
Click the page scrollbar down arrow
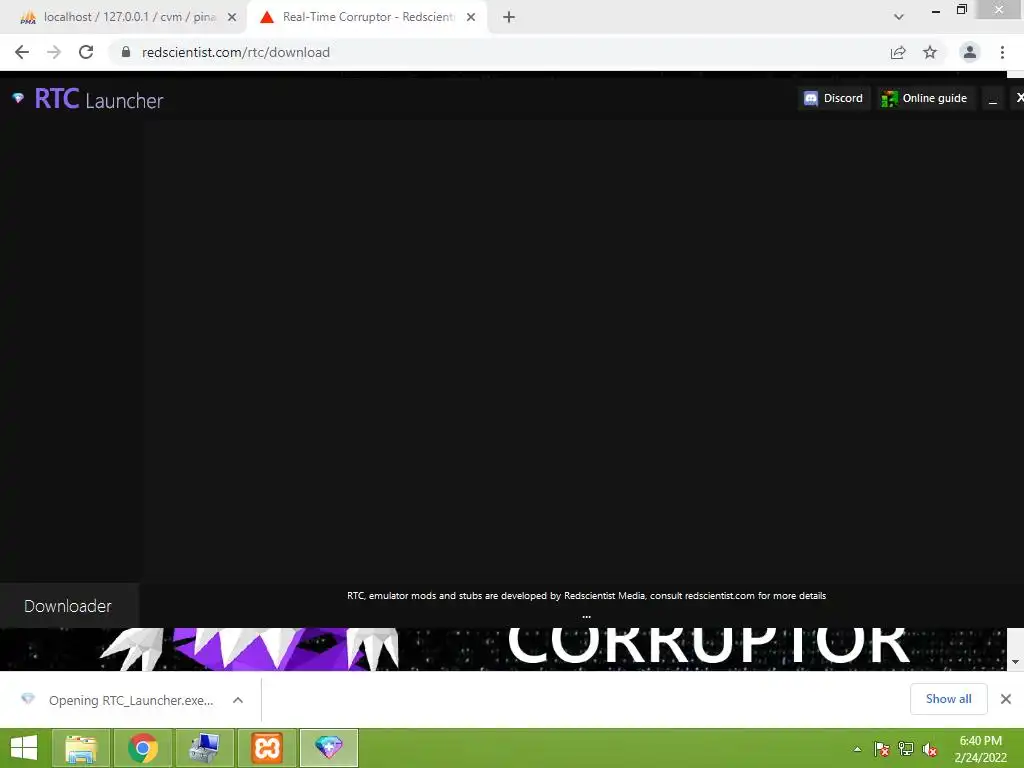[1016, 662]
